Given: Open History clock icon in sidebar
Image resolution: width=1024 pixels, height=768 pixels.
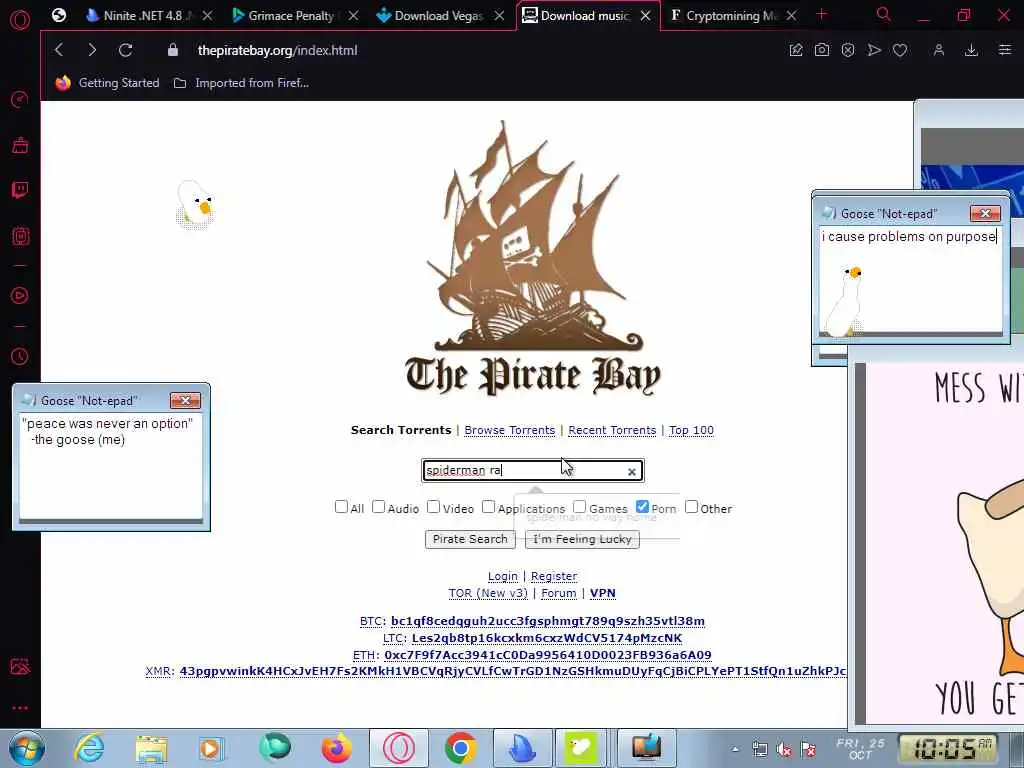Looking at the screenshot, I should point(20,356).
